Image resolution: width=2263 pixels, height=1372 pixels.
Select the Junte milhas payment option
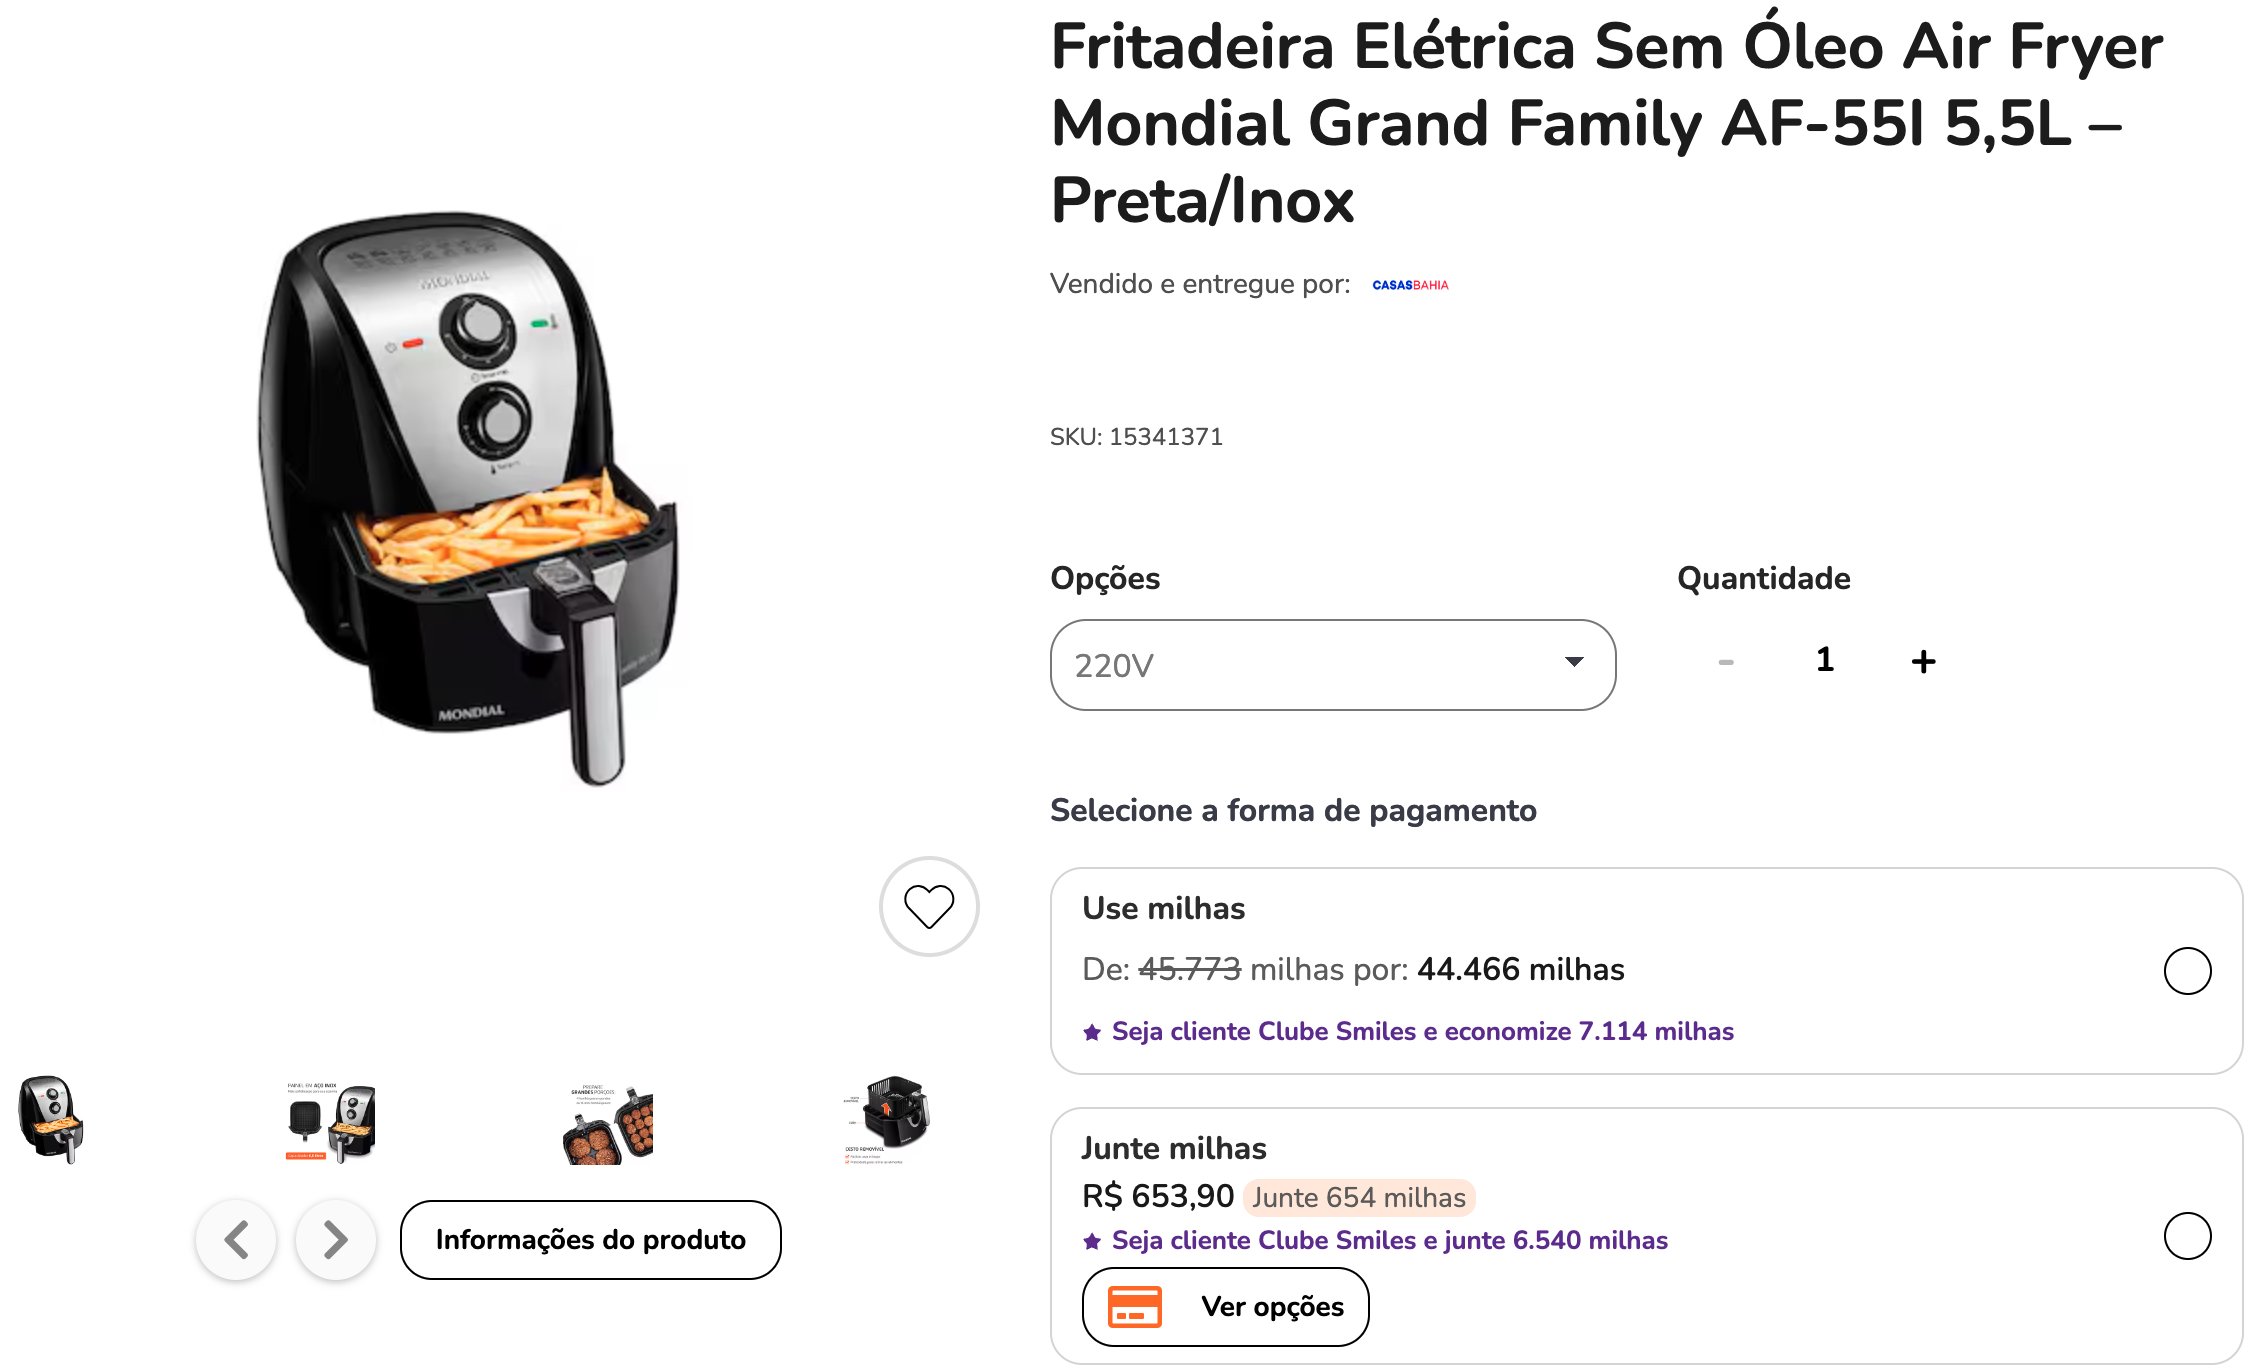point(2187,1236)
